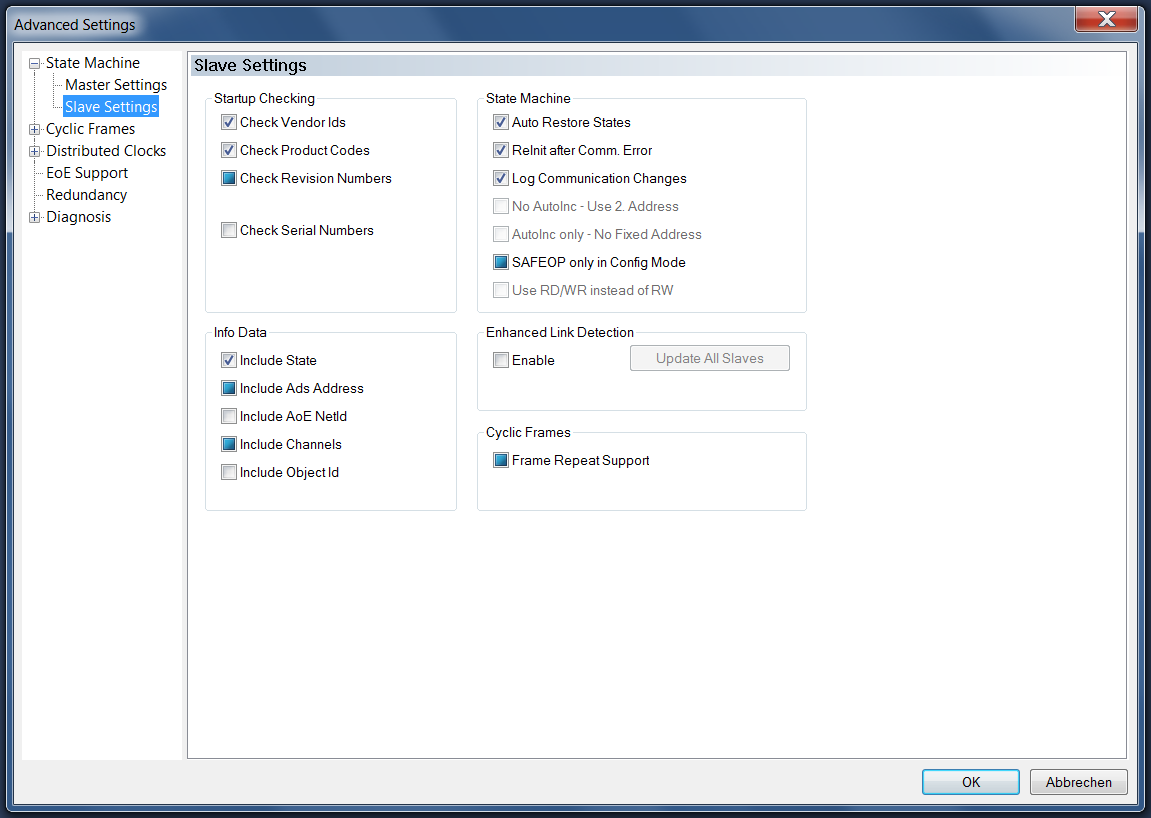Click the Advanced Settings window title

[75, 25]
